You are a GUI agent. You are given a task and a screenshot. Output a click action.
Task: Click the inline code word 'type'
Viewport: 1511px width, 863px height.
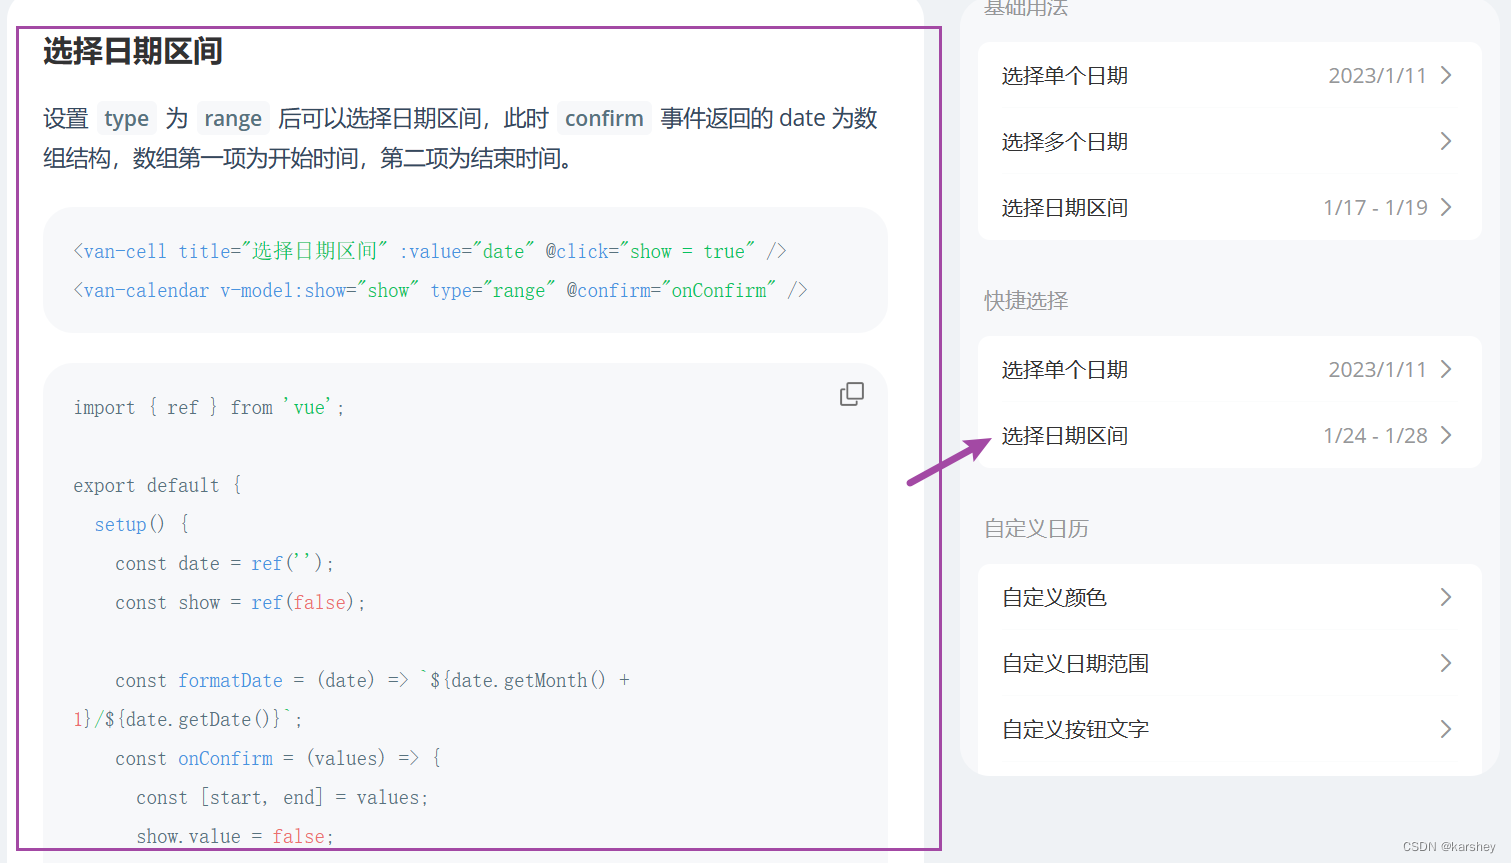click(126, 119)
